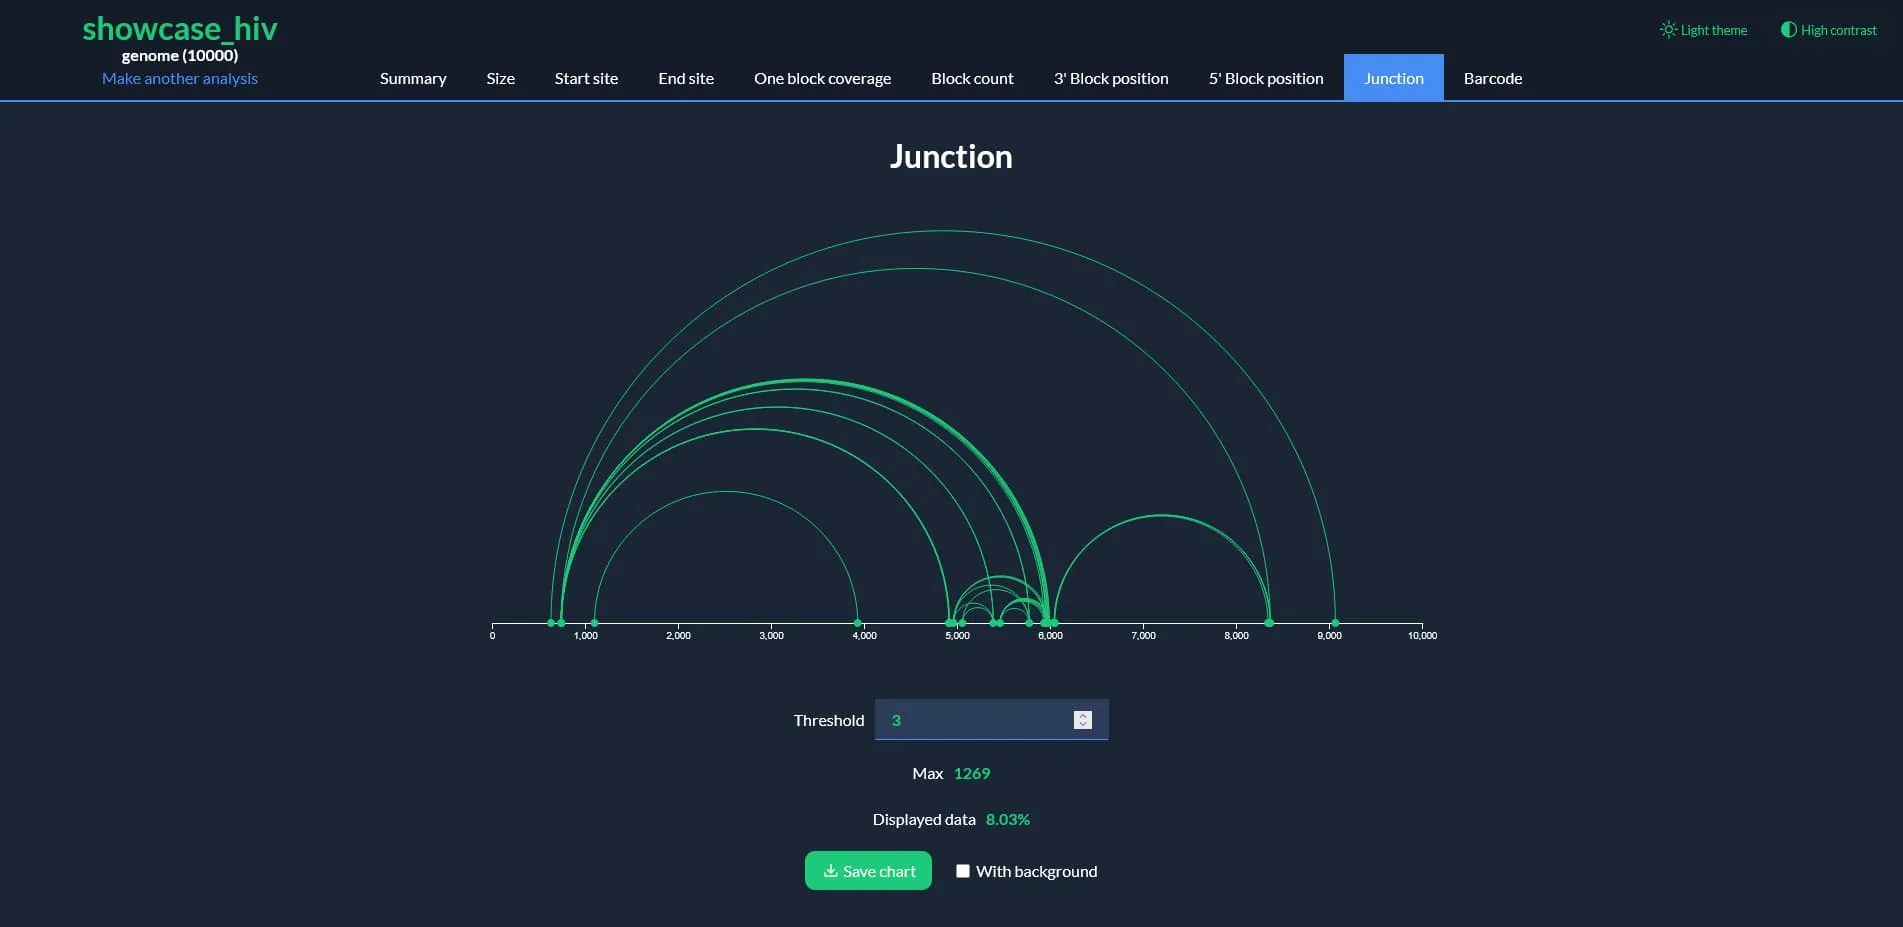Click the download icon on Save chart
This screenshot has height=927, width=1903.
(x=830, y=871)
